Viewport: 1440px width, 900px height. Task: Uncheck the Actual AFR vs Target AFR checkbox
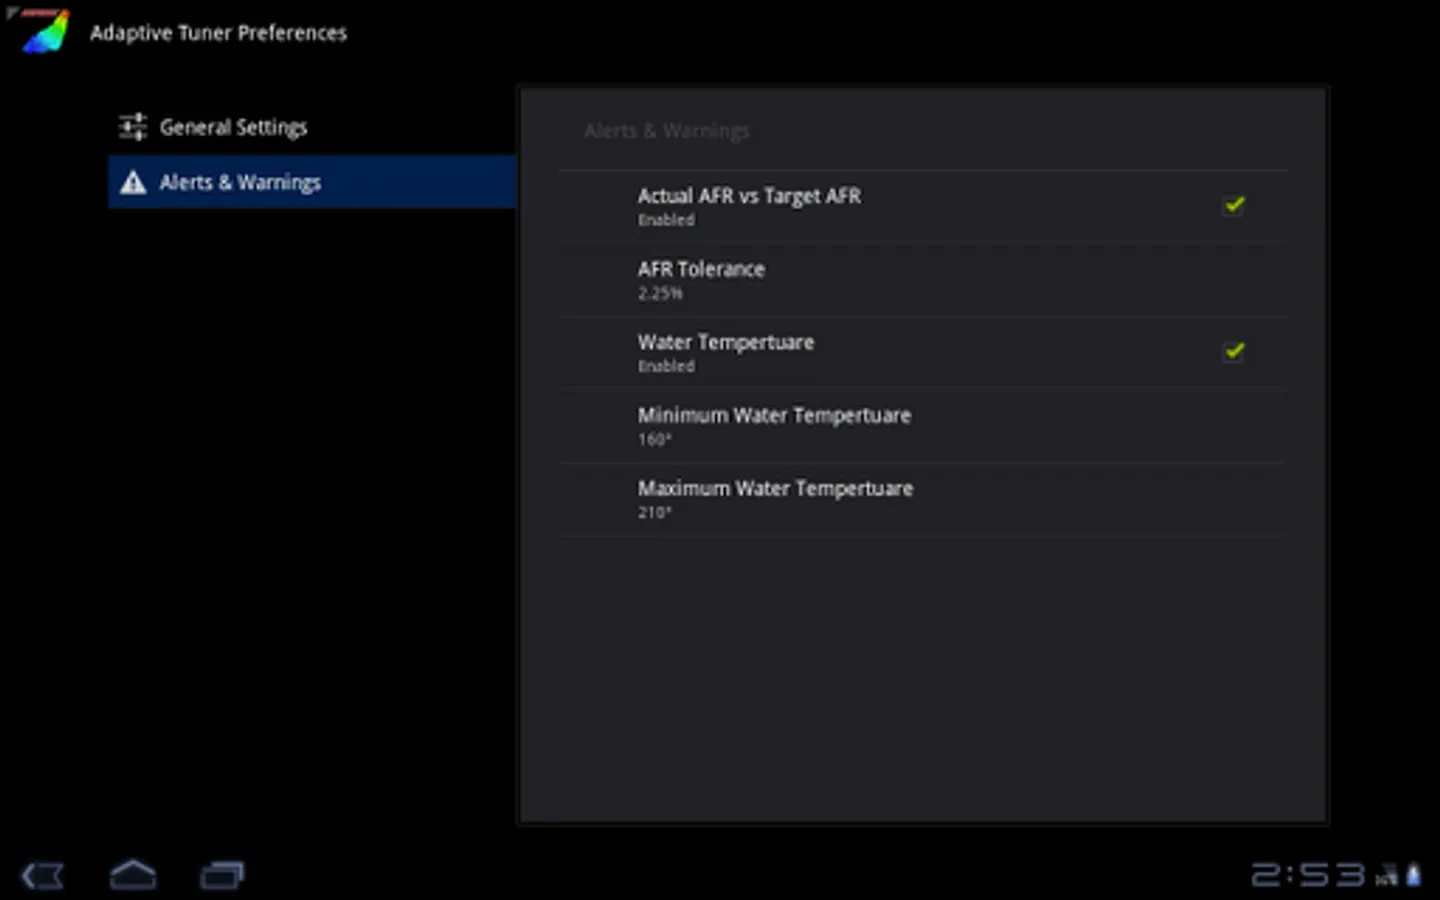1234,205
